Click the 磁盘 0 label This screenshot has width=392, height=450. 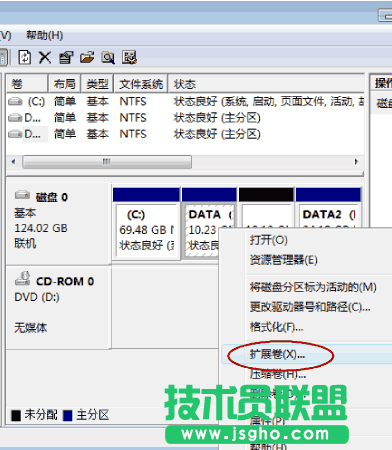tap(52, 197)
